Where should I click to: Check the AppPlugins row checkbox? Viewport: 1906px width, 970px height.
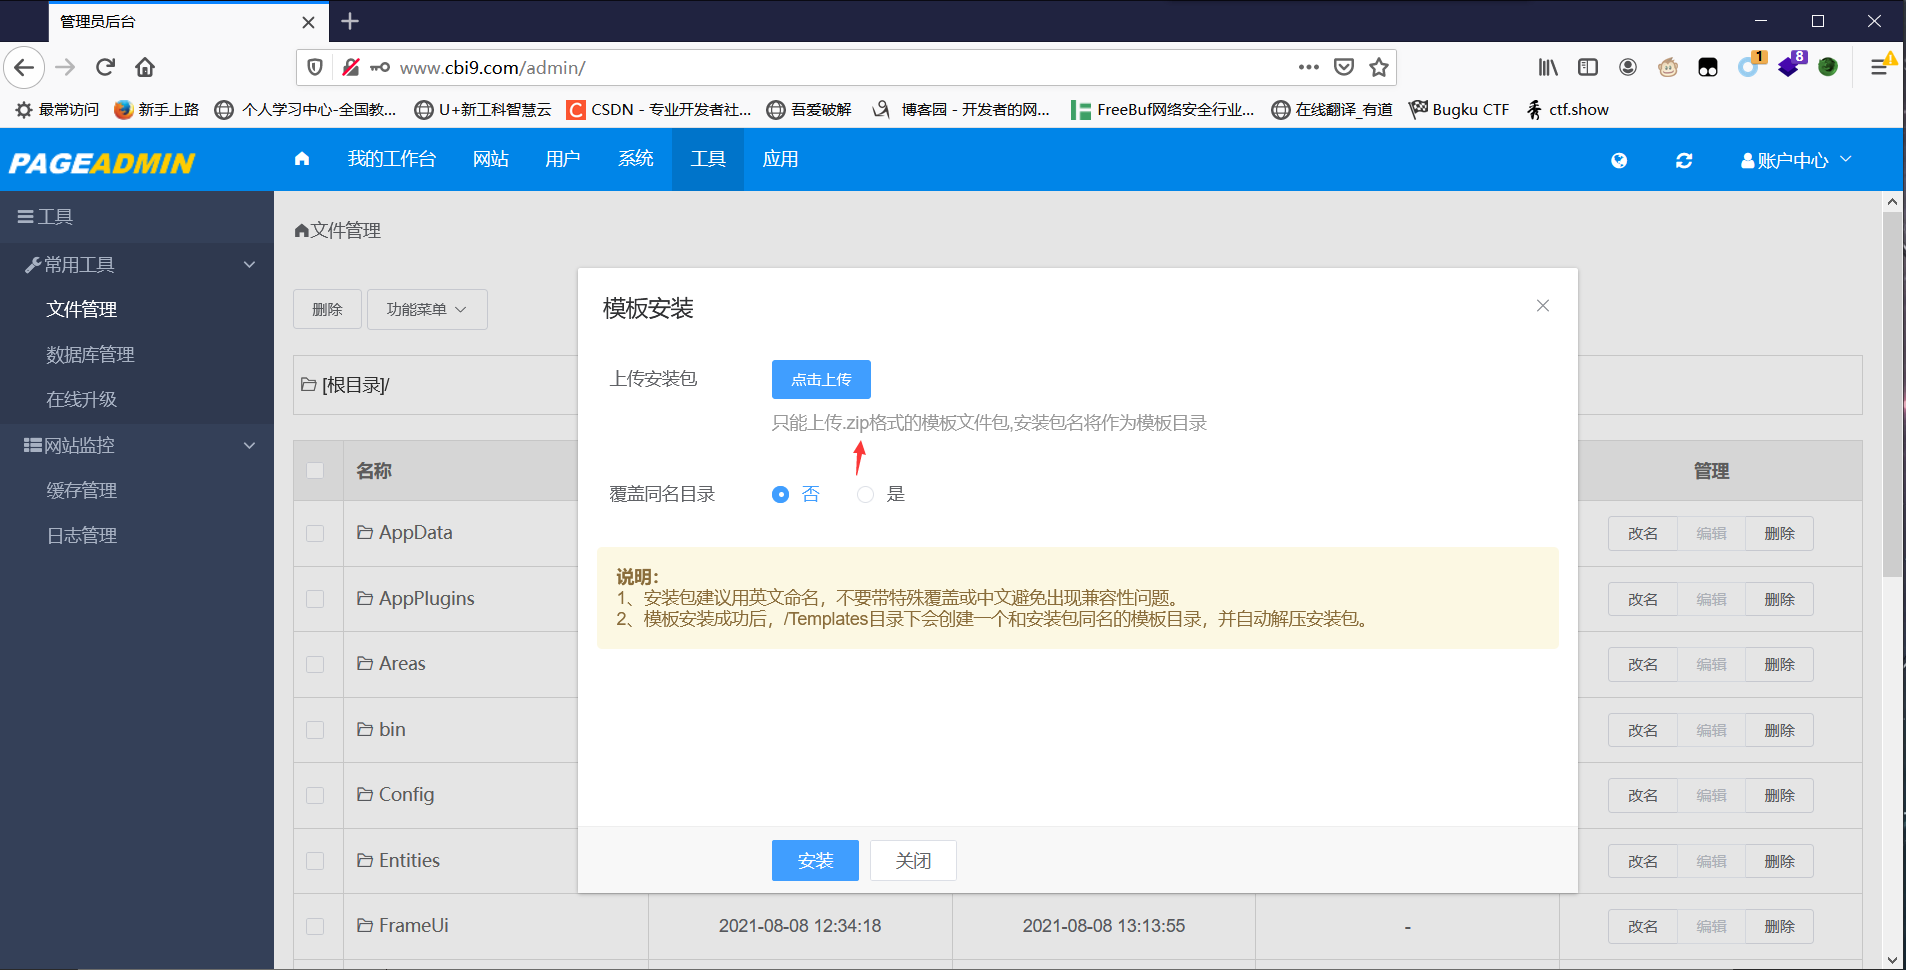(315, 599)
